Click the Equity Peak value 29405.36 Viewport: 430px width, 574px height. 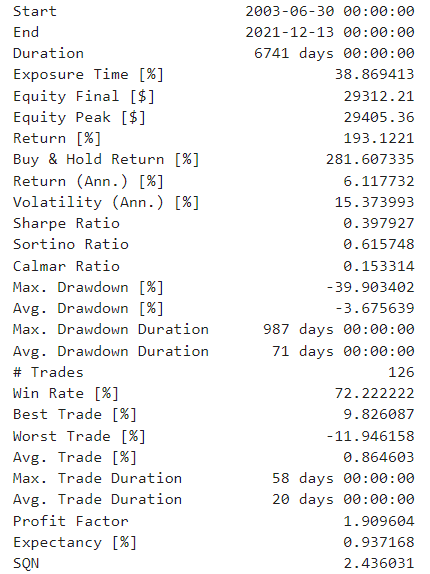(x=379, y=118)
